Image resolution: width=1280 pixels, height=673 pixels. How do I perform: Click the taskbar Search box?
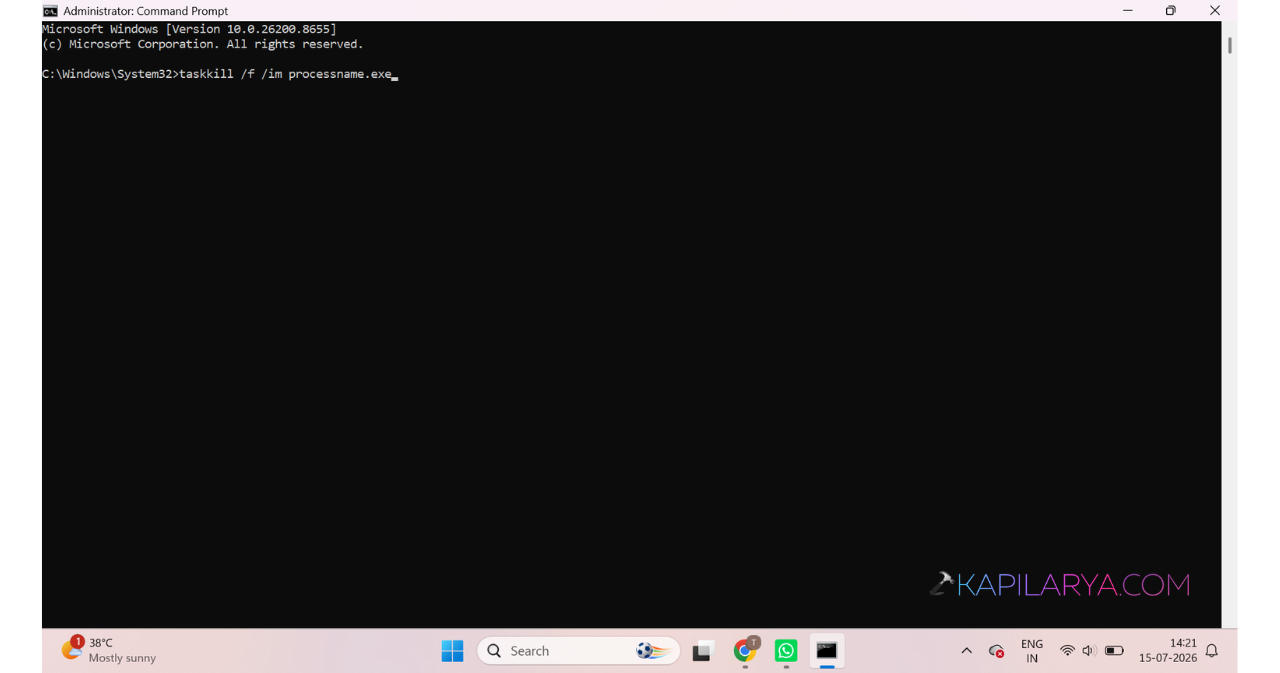(x=578, y=651)
